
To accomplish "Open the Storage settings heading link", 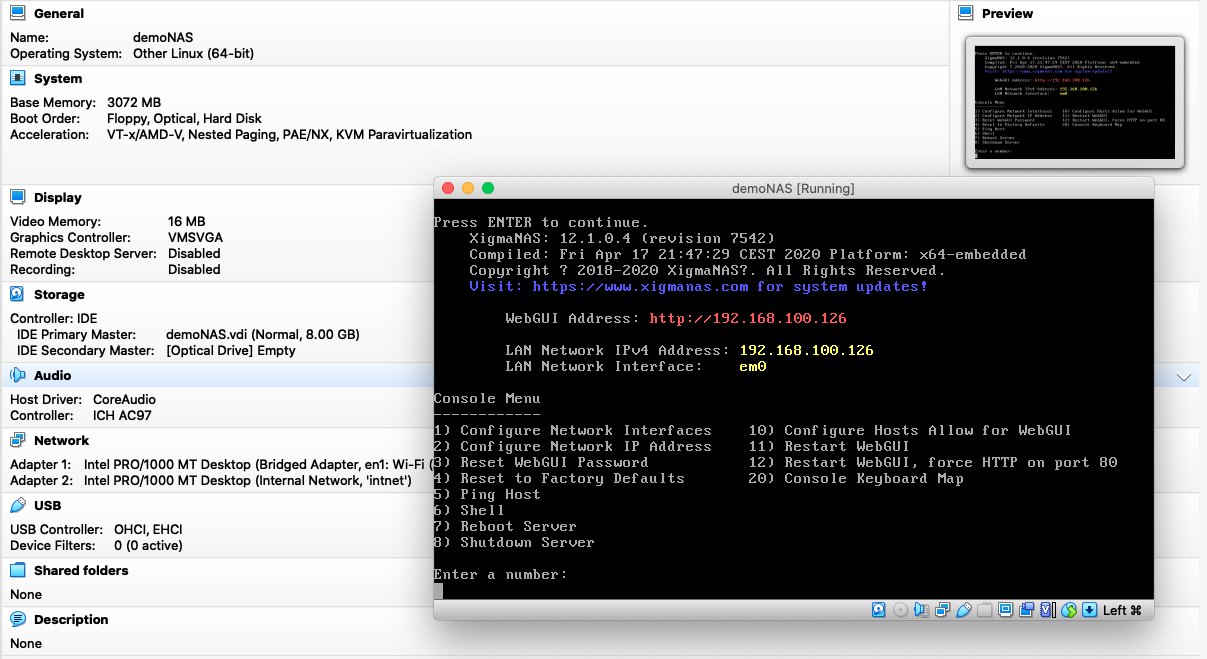I will (59, 294).
